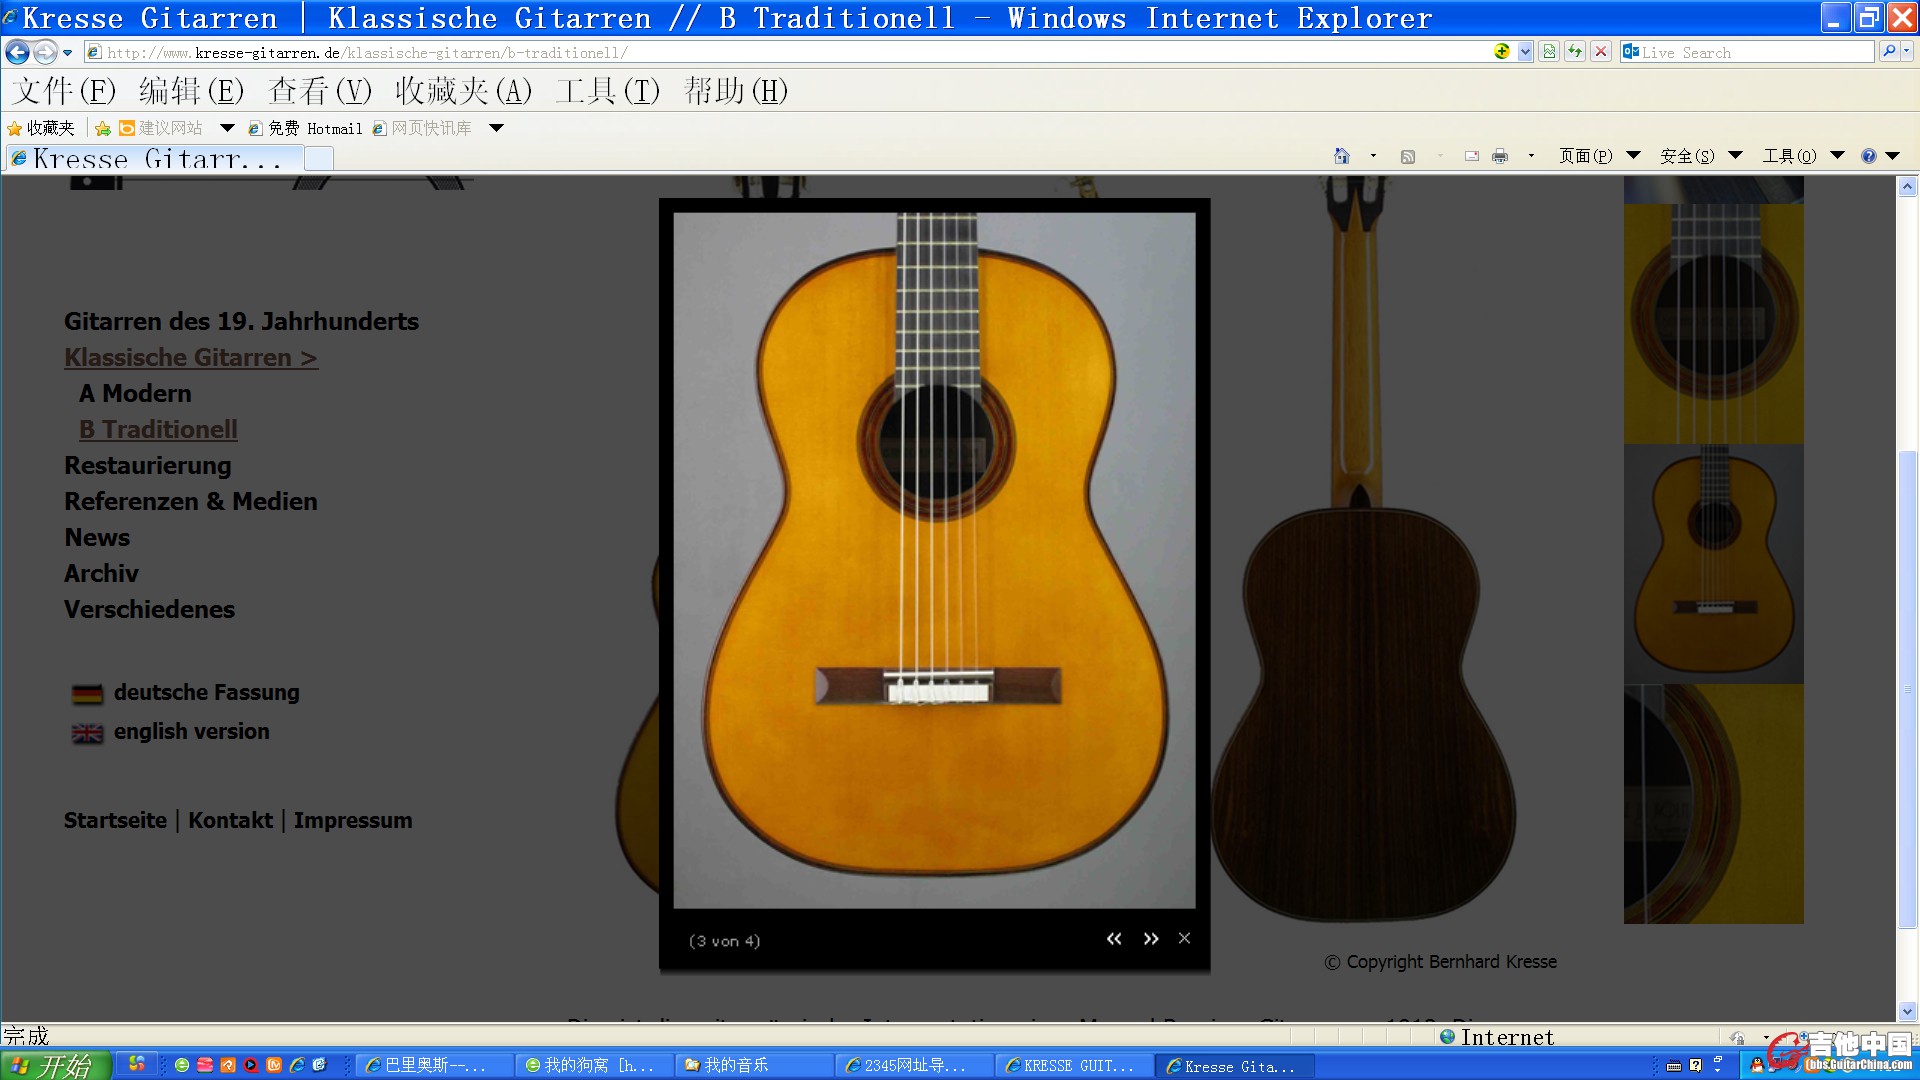Image resolution: width=1920 pixels, height=1080 pixels.
Task: Open a new blank browser tab
Action: click(318, 158)
